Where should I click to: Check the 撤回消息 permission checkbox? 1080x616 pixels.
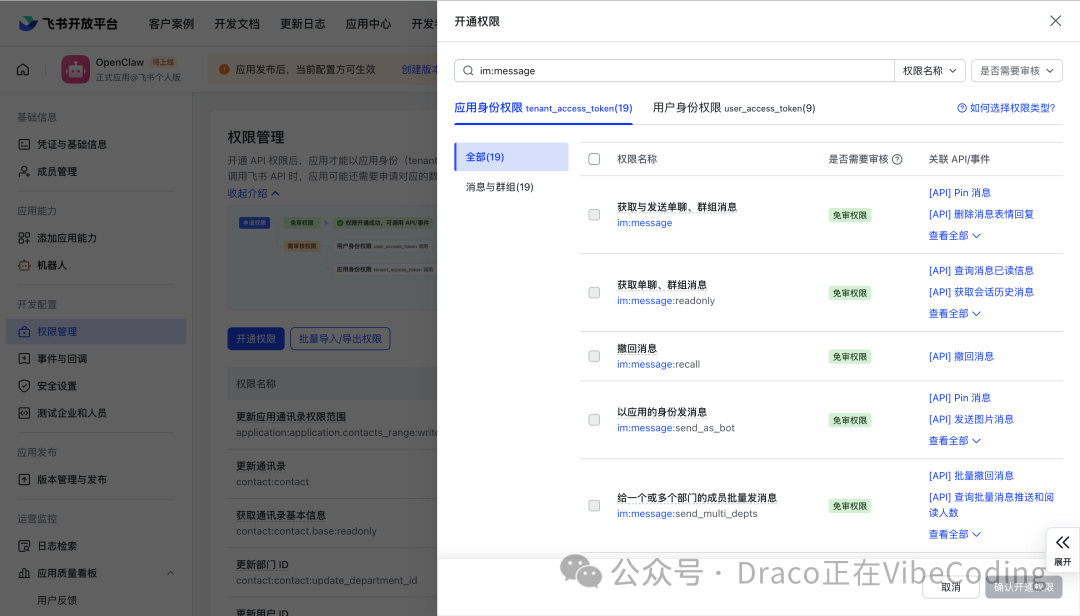[x=594, y=356]
